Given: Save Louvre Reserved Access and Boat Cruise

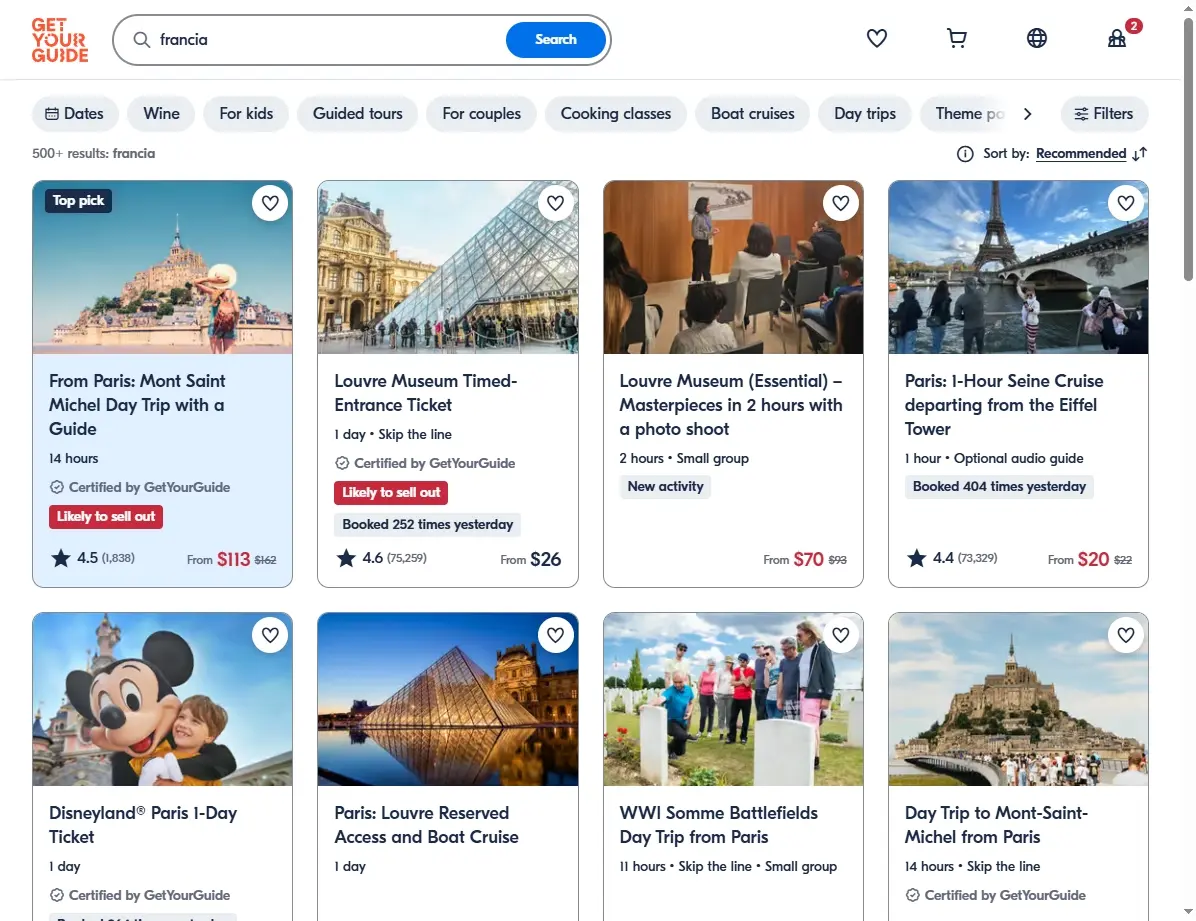Looking at the screenshot, I should (555, 635).
